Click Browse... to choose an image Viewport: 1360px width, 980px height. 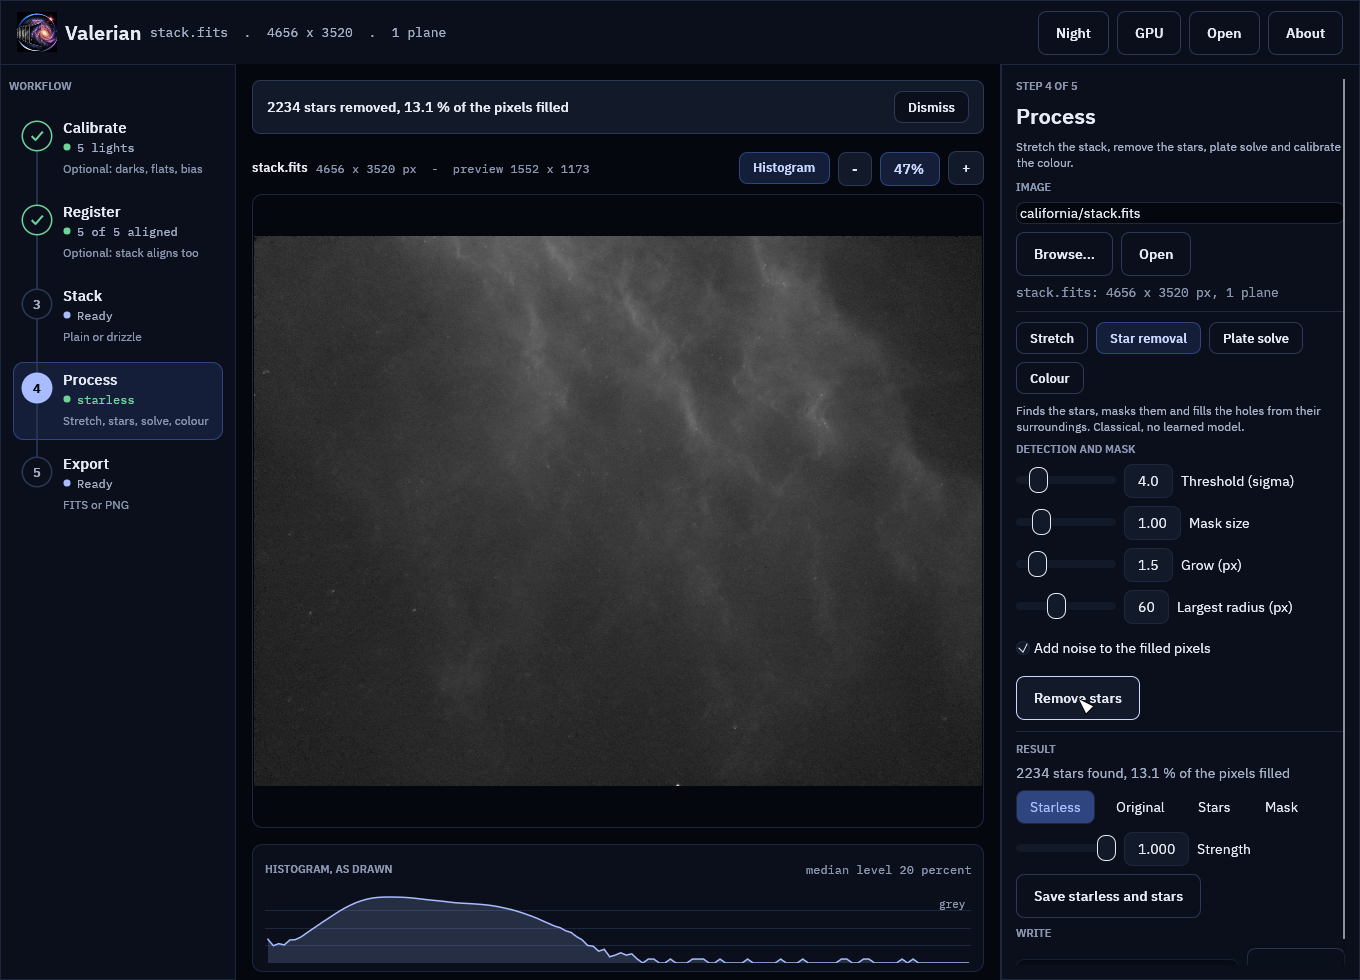(1064, 254)
